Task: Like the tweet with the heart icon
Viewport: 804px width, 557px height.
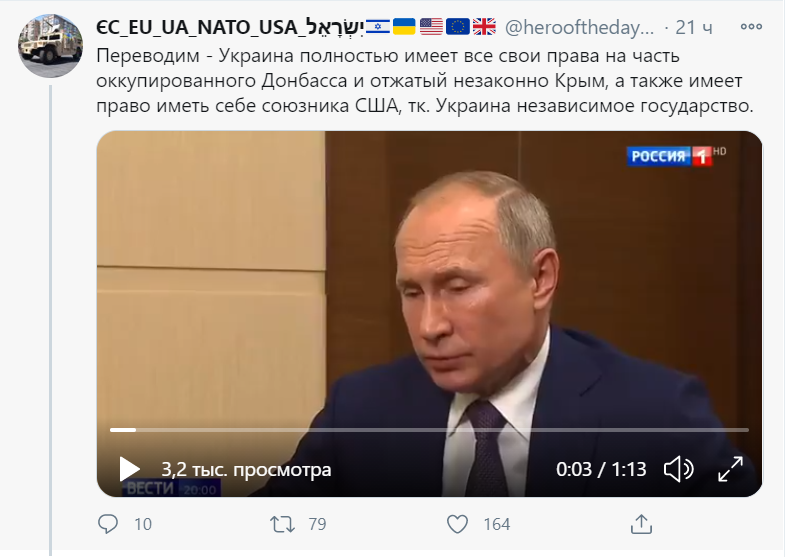Action: tap(457, 524)
